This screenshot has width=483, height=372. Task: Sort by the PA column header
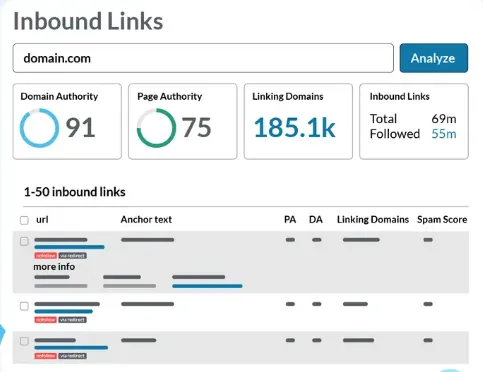pyautogui.click(x=290, y=220)
